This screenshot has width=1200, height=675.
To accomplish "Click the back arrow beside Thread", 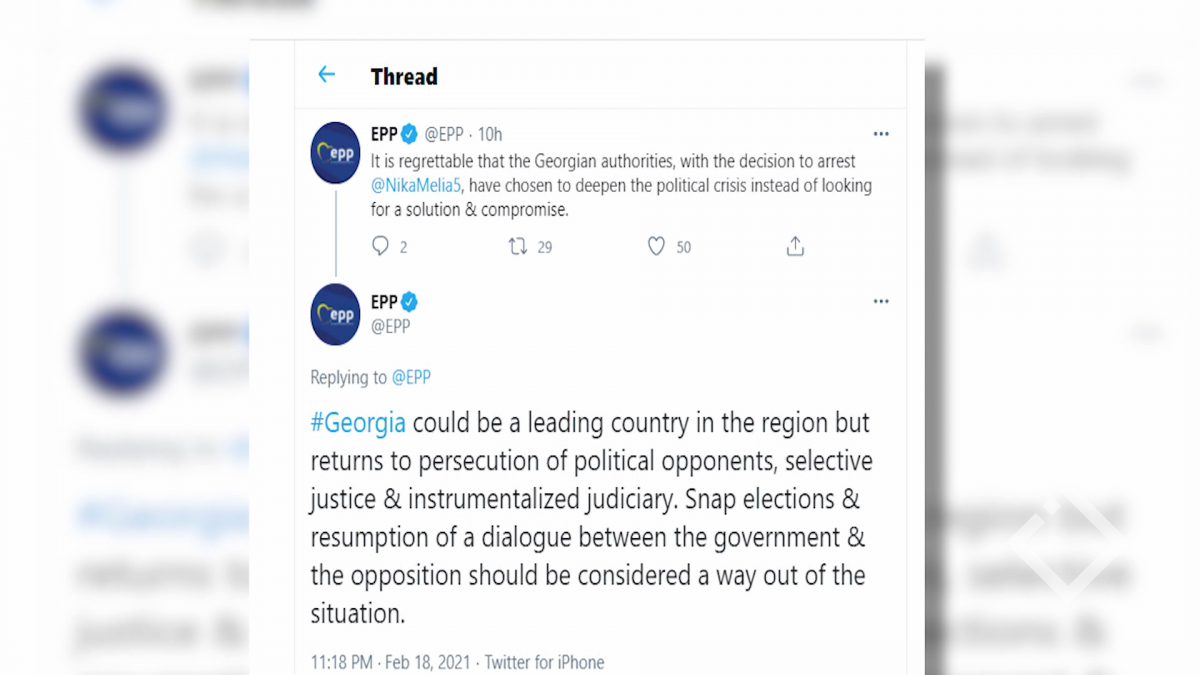I will [326, 75].
